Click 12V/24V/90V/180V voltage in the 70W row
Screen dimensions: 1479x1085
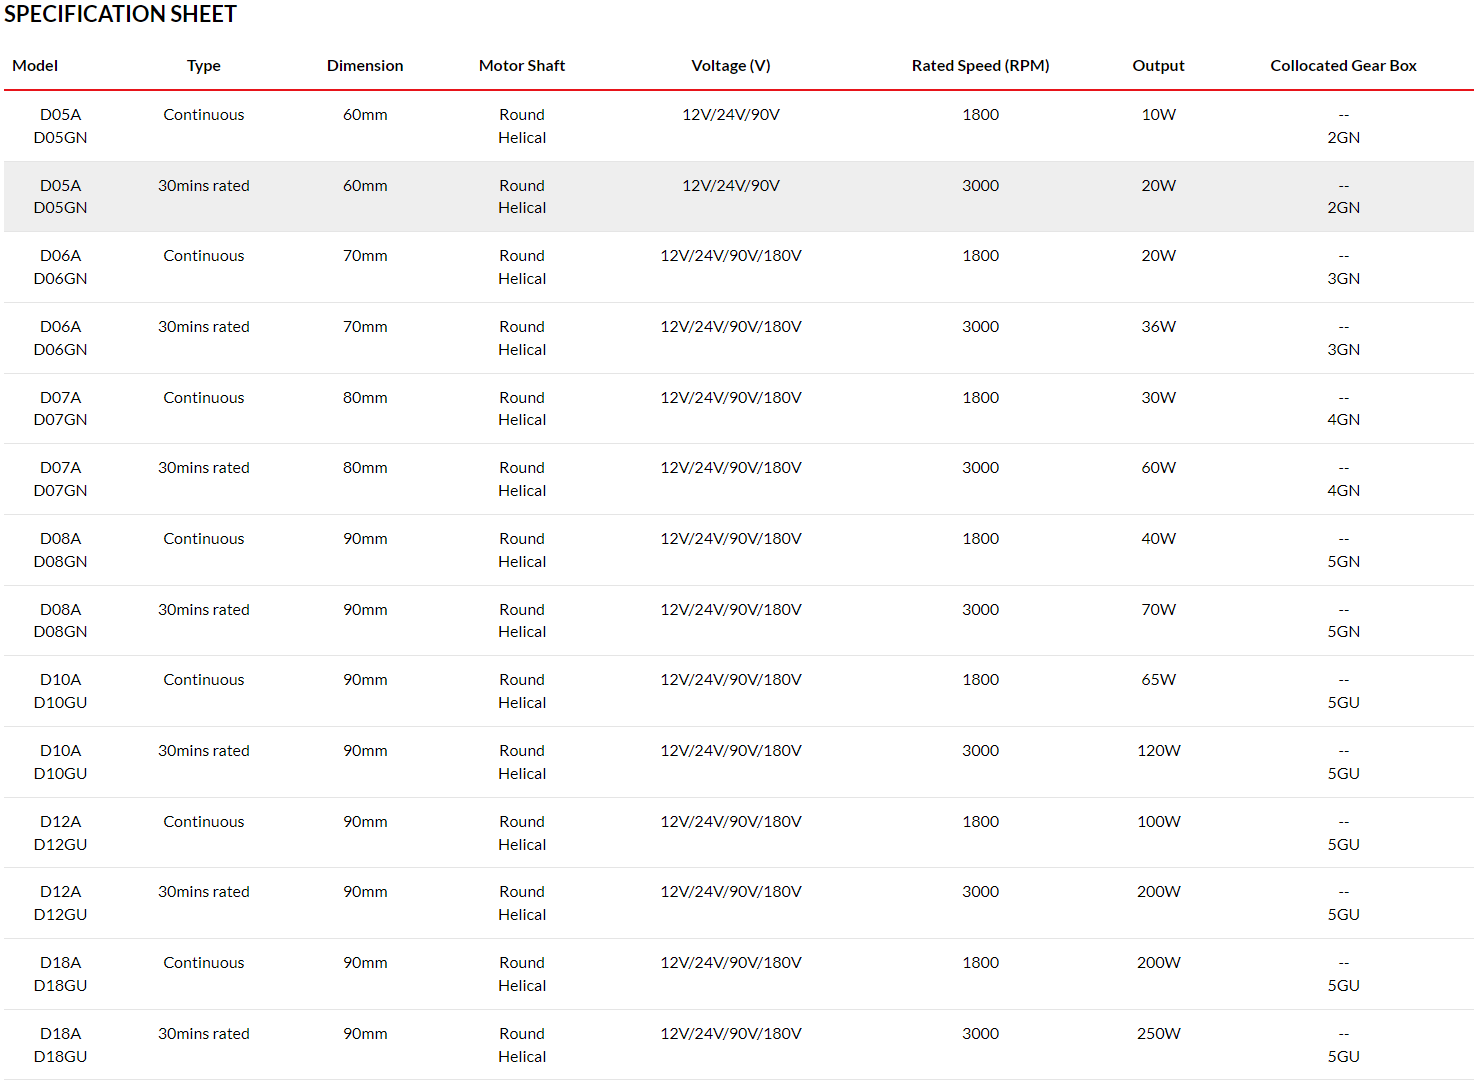(731, 609)
